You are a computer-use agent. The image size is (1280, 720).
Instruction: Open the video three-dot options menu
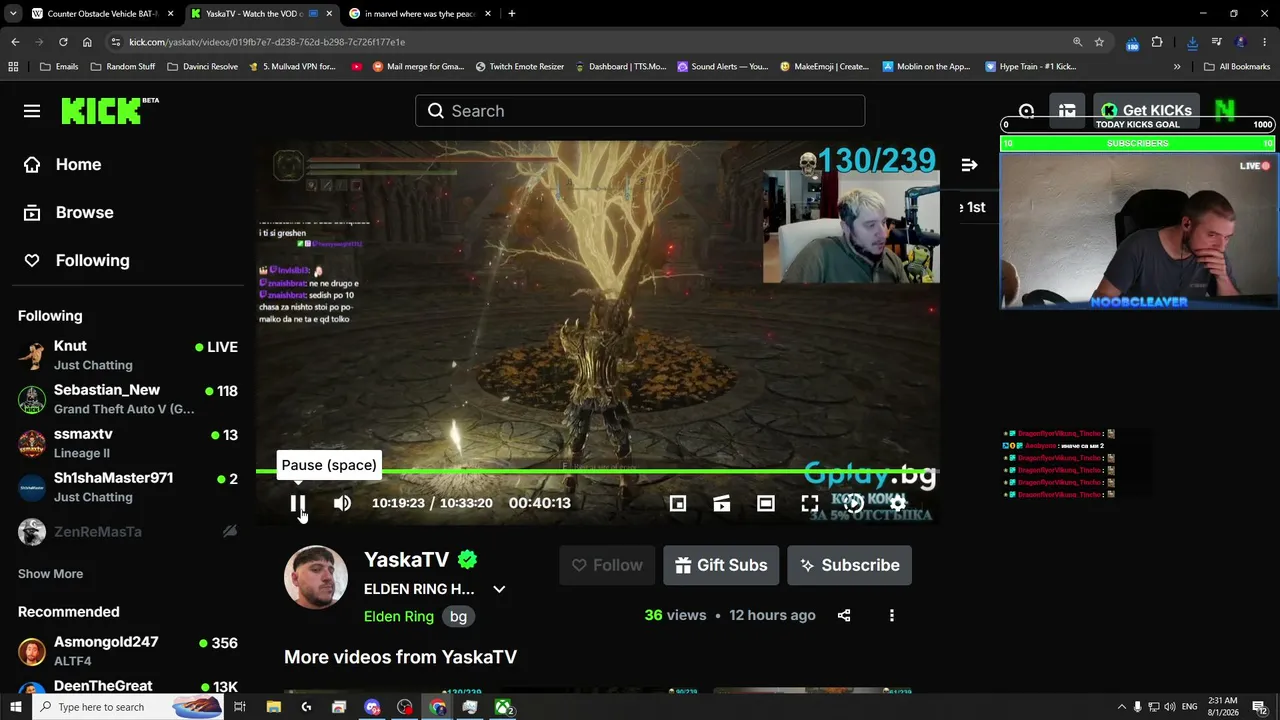tap(892, 615)
